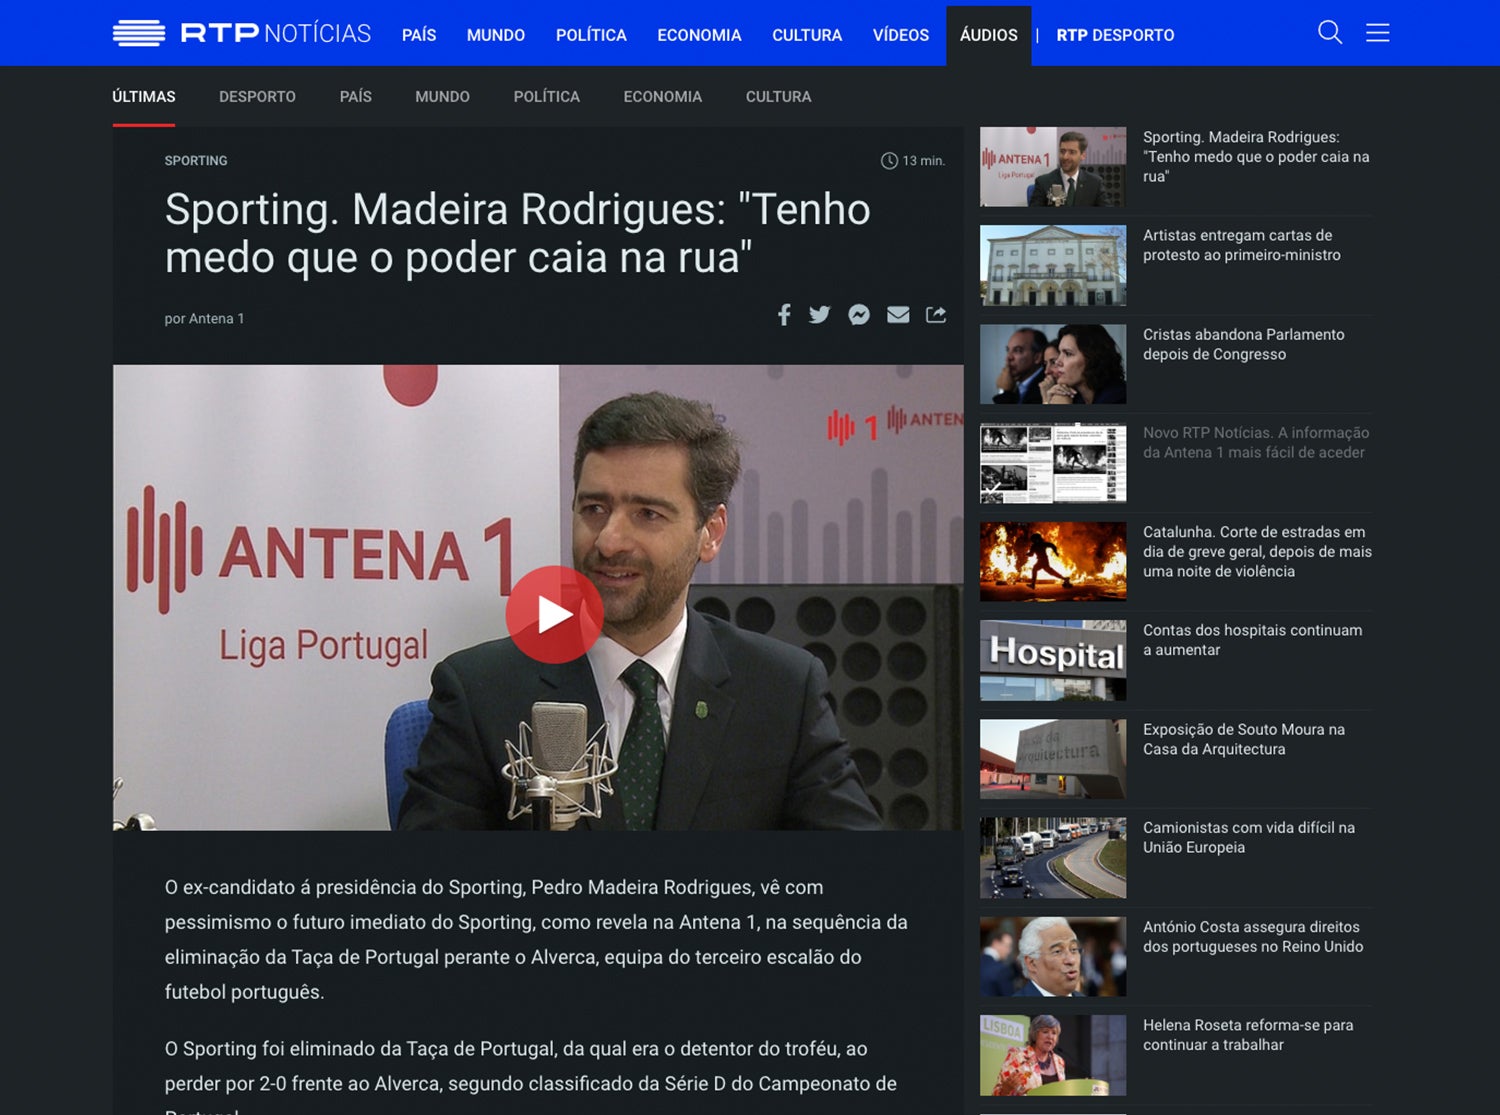Share the article on Facebook
This screenshot has width=1500, height=1115.
pyautogui.click(x=784, y=314)
